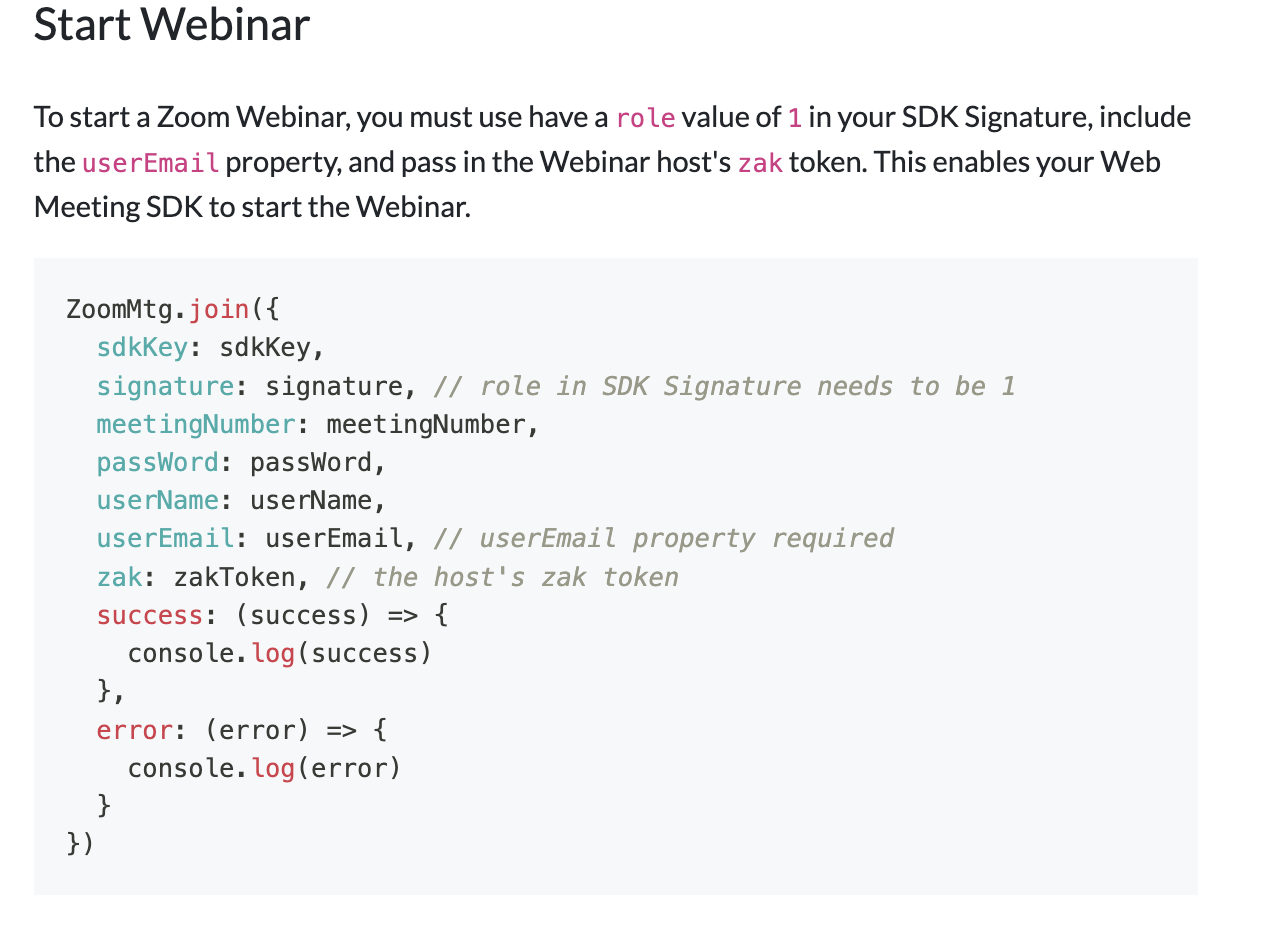Viewport: 1280px width, 940px height.
Task: Click the teal "signature" key in the code
Action: point(165,386)
